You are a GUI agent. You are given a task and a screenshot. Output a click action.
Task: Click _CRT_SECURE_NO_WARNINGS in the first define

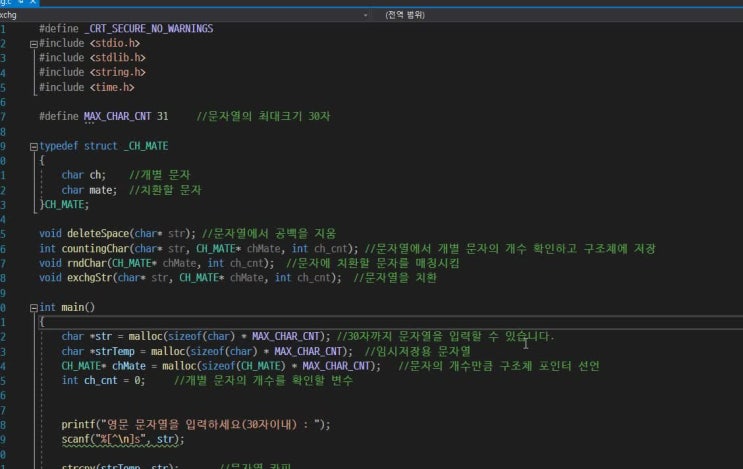[x=149, y=28]
